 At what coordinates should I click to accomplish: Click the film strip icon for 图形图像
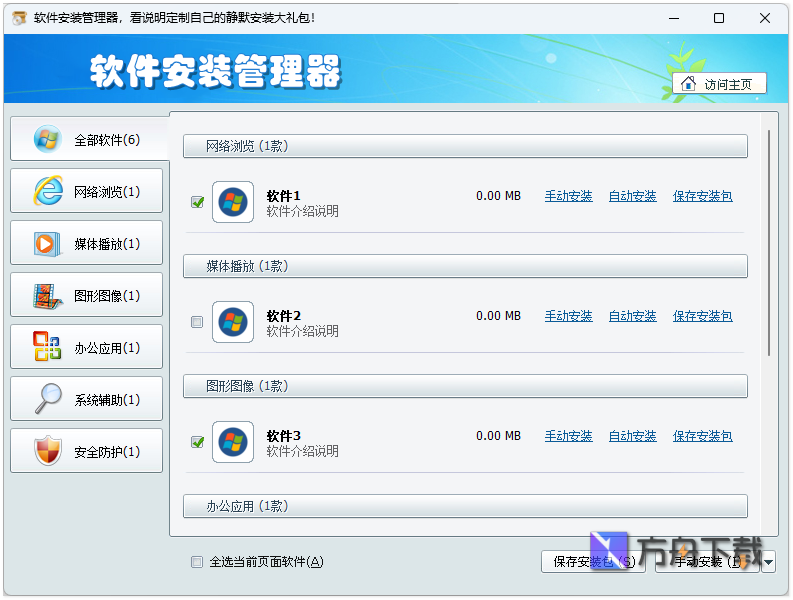pos(48,296)
